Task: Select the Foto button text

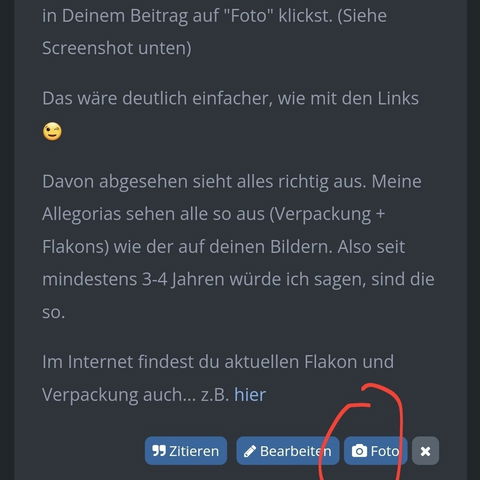Action: 385,451
